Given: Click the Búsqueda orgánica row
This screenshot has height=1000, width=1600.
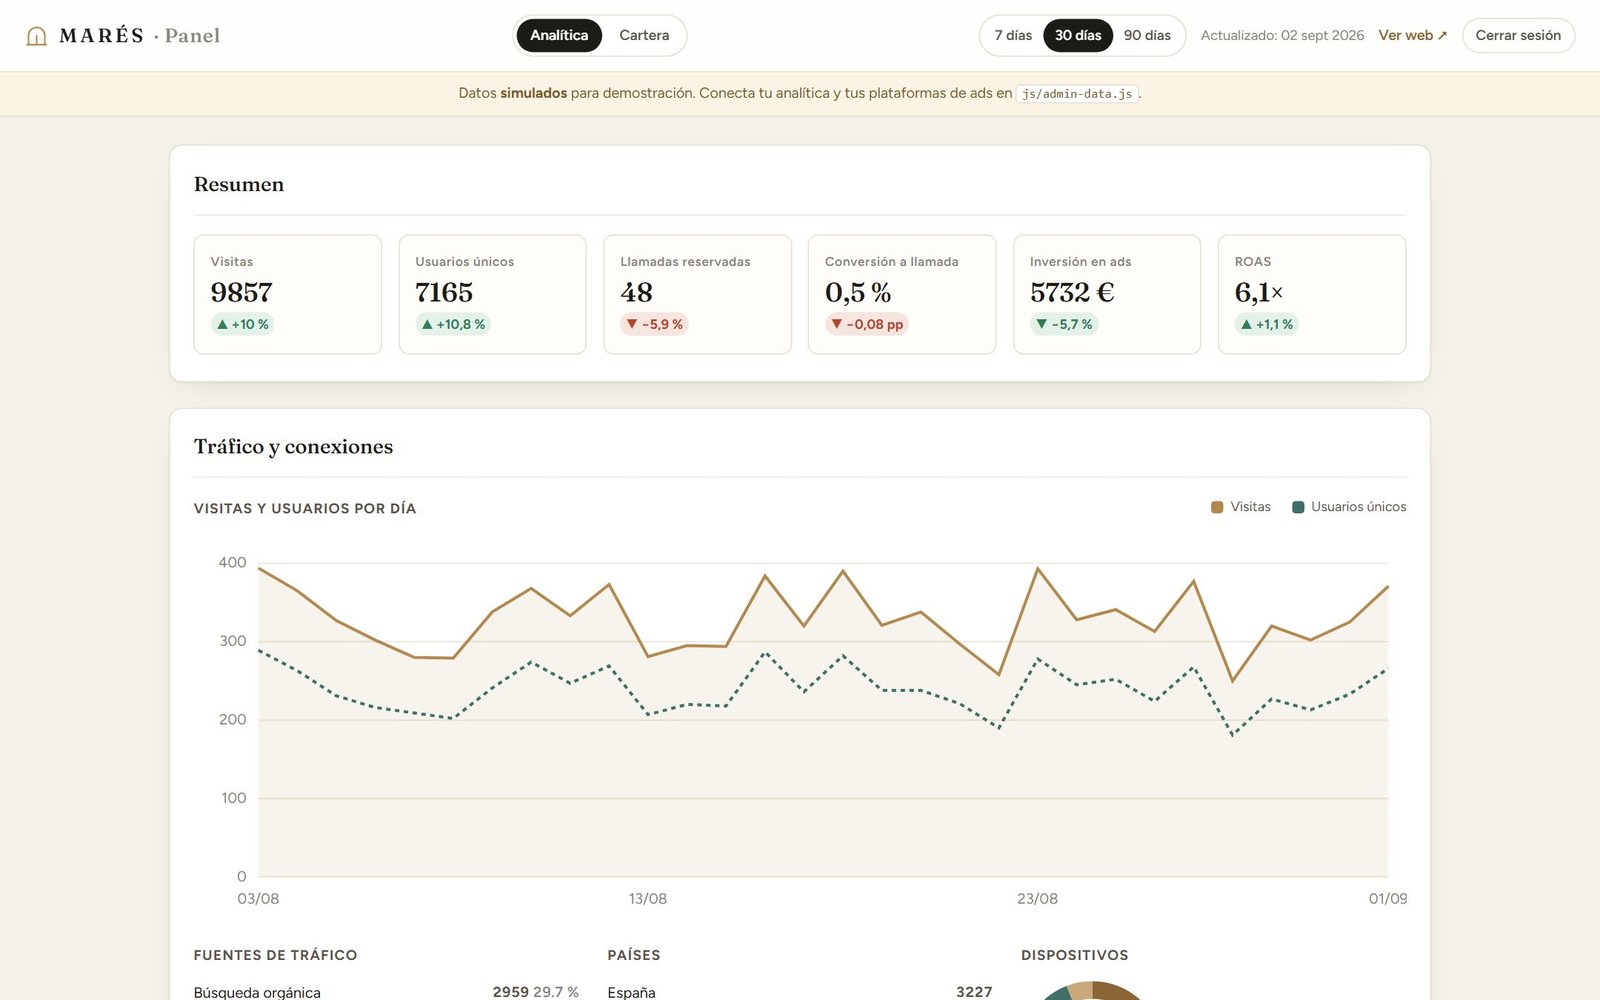Looking at the screenshot, I should tap(386, 992).
